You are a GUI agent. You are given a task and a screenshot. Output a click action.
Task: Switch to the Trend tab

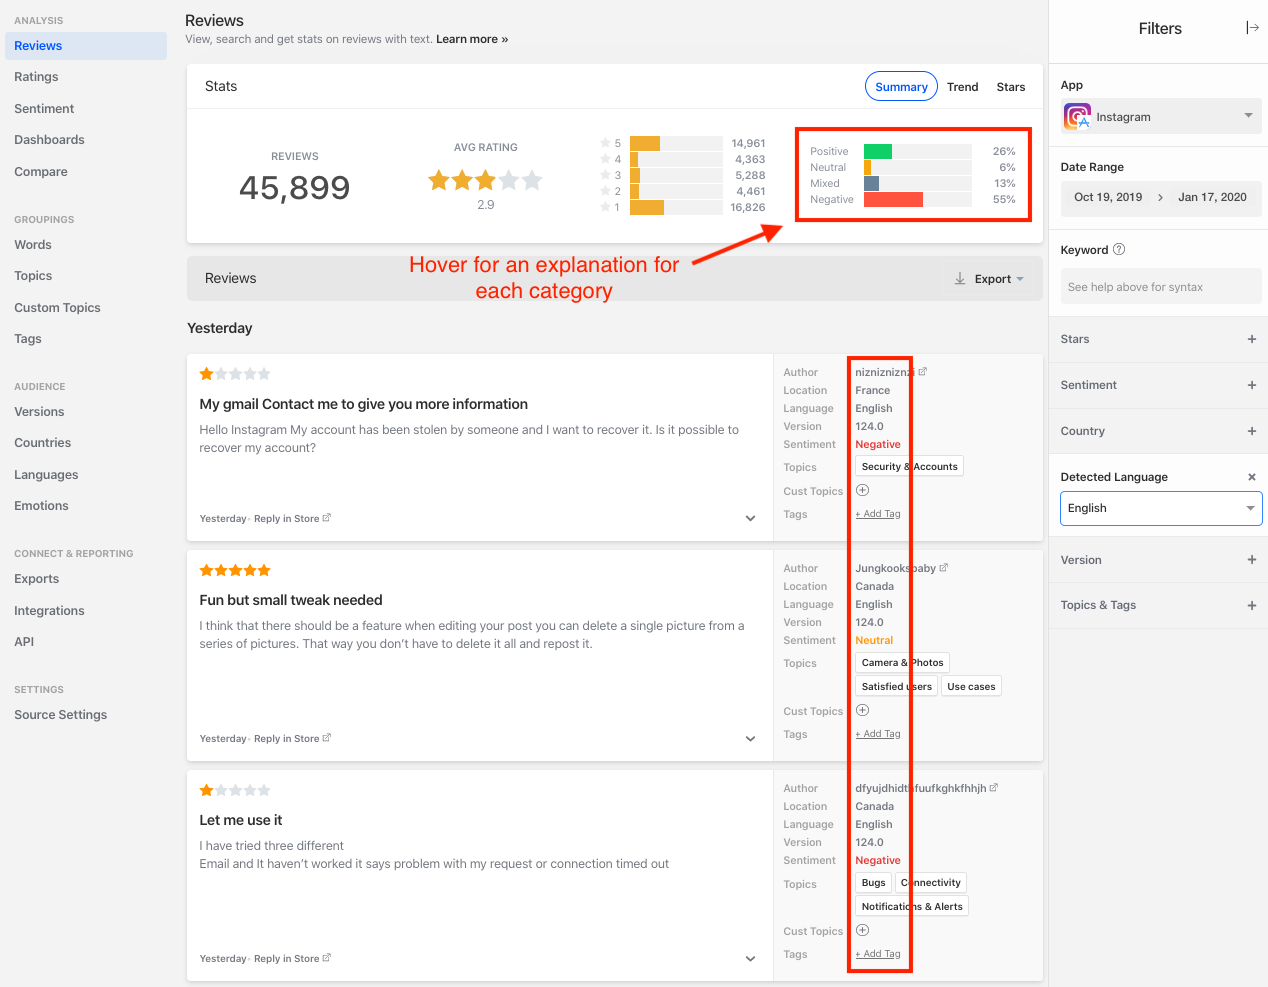point(962,86)
